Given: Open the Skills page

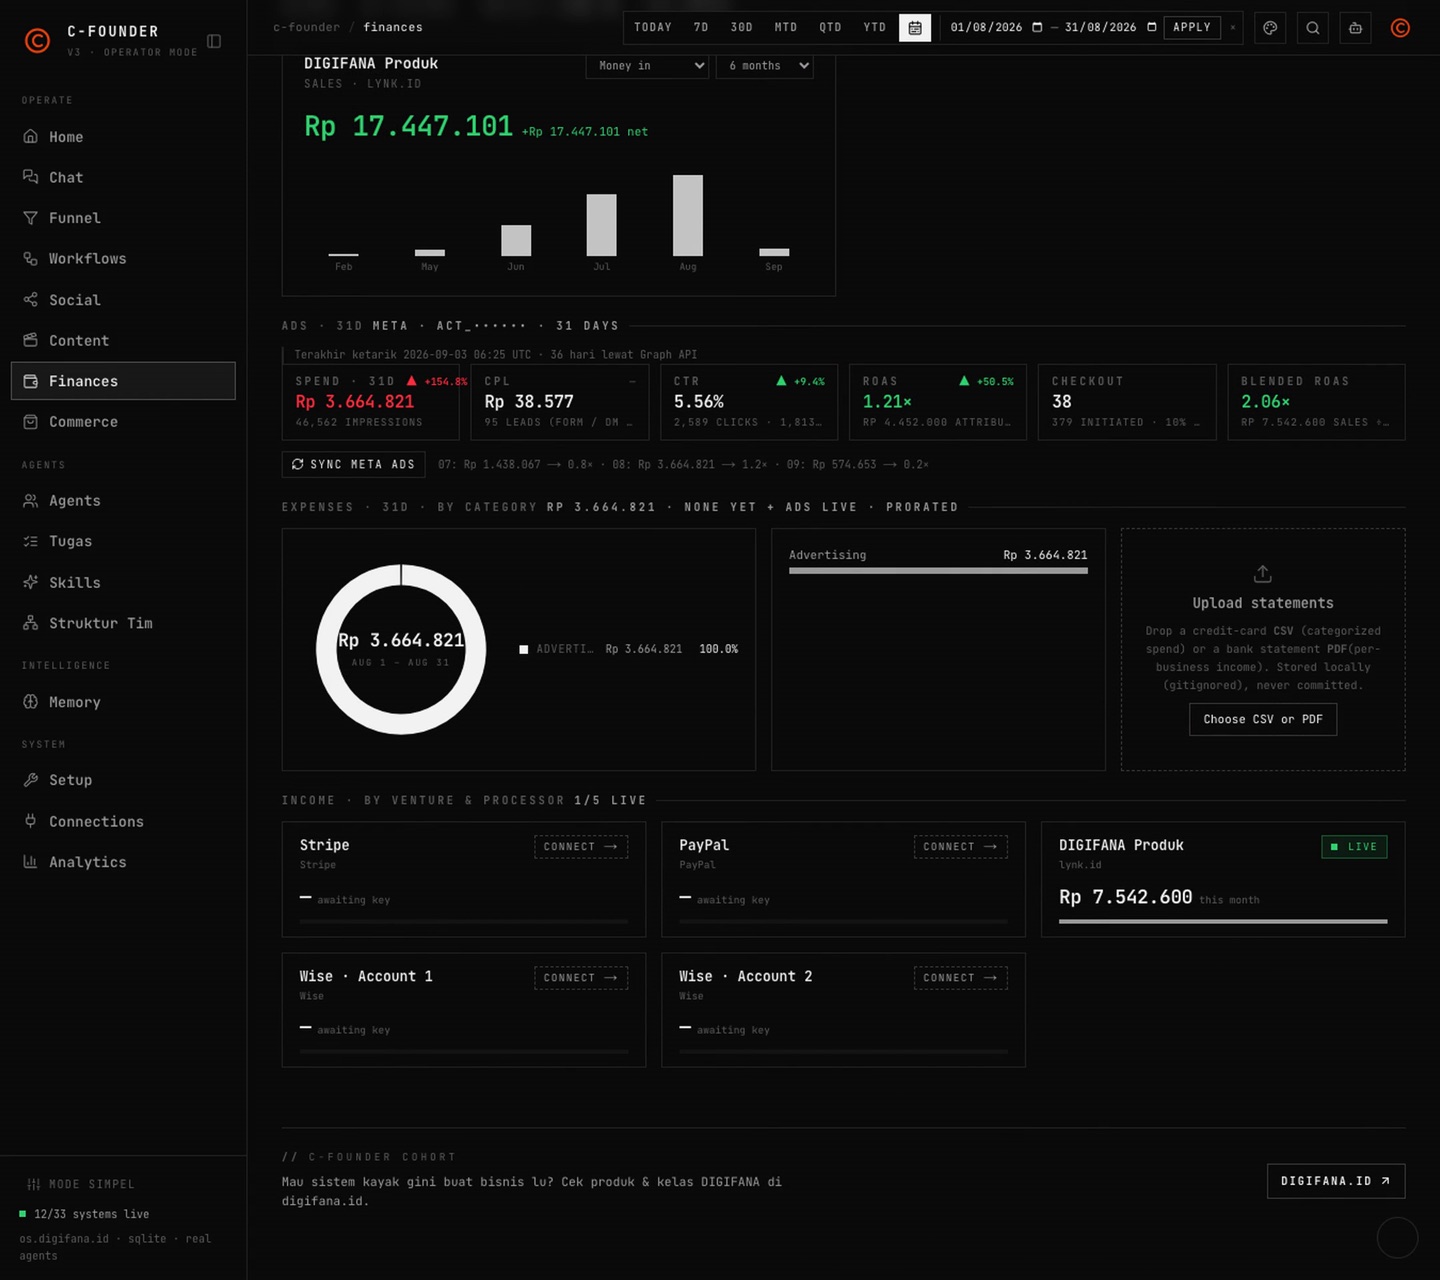Looking at the screenshot, I should [123, 582].
